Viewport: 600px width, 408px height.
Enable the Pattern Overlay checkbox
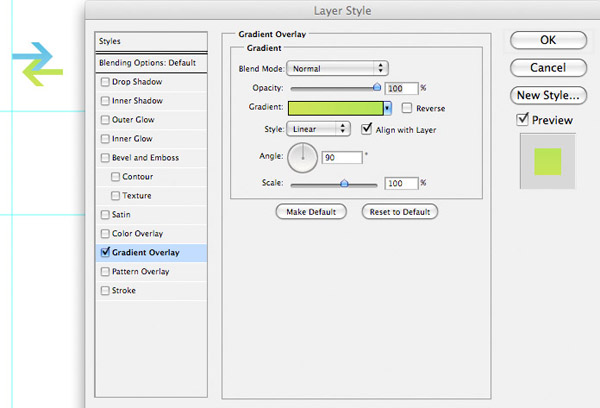coord(105,271)
